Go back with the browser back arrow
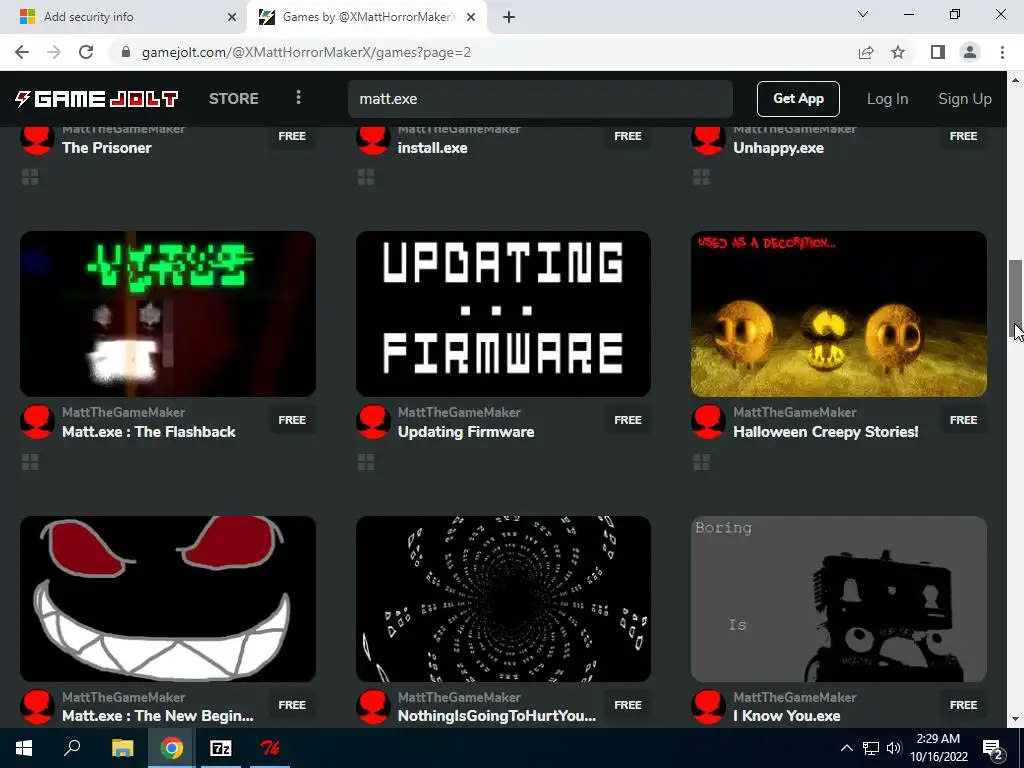1024x768 pixels. coord(22,52)
